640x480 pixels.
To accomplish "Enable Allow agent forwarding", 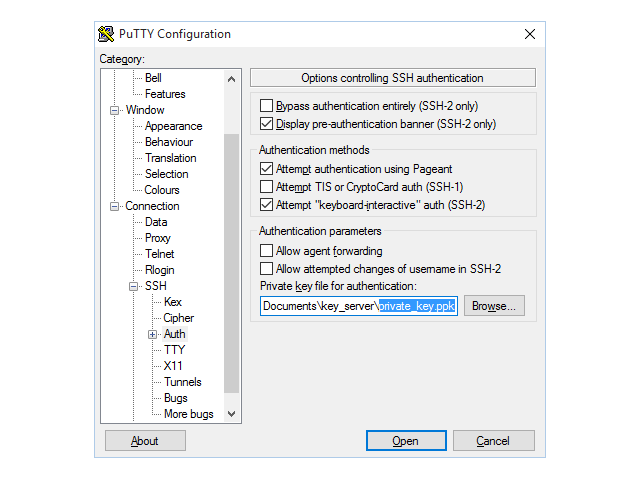I will (x=267, y=251).
